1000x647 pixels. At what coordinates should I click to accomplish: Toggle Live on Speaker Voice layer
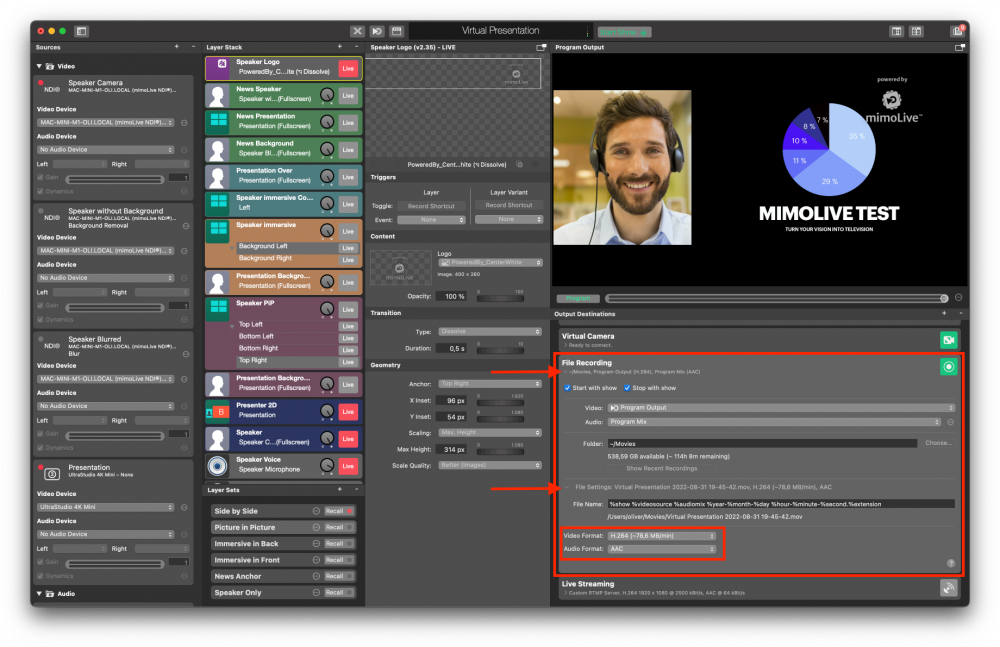pos(348,466)
